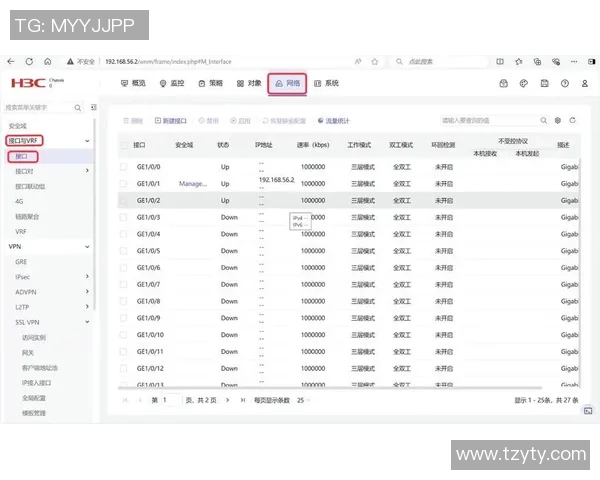This screenshot has height=480, width=600.
Task: Refresh the interface table list
Action: (x=572, y=120)
